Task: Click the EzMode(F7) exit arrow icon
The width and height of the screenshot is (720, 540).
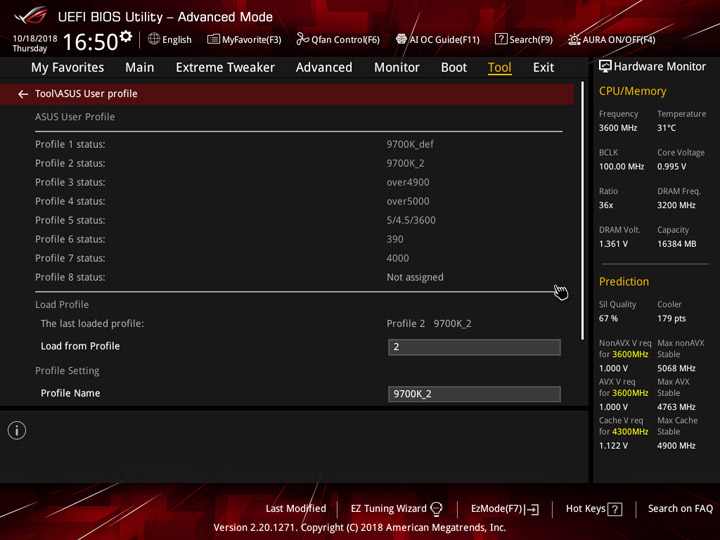Action: [532, 509]
